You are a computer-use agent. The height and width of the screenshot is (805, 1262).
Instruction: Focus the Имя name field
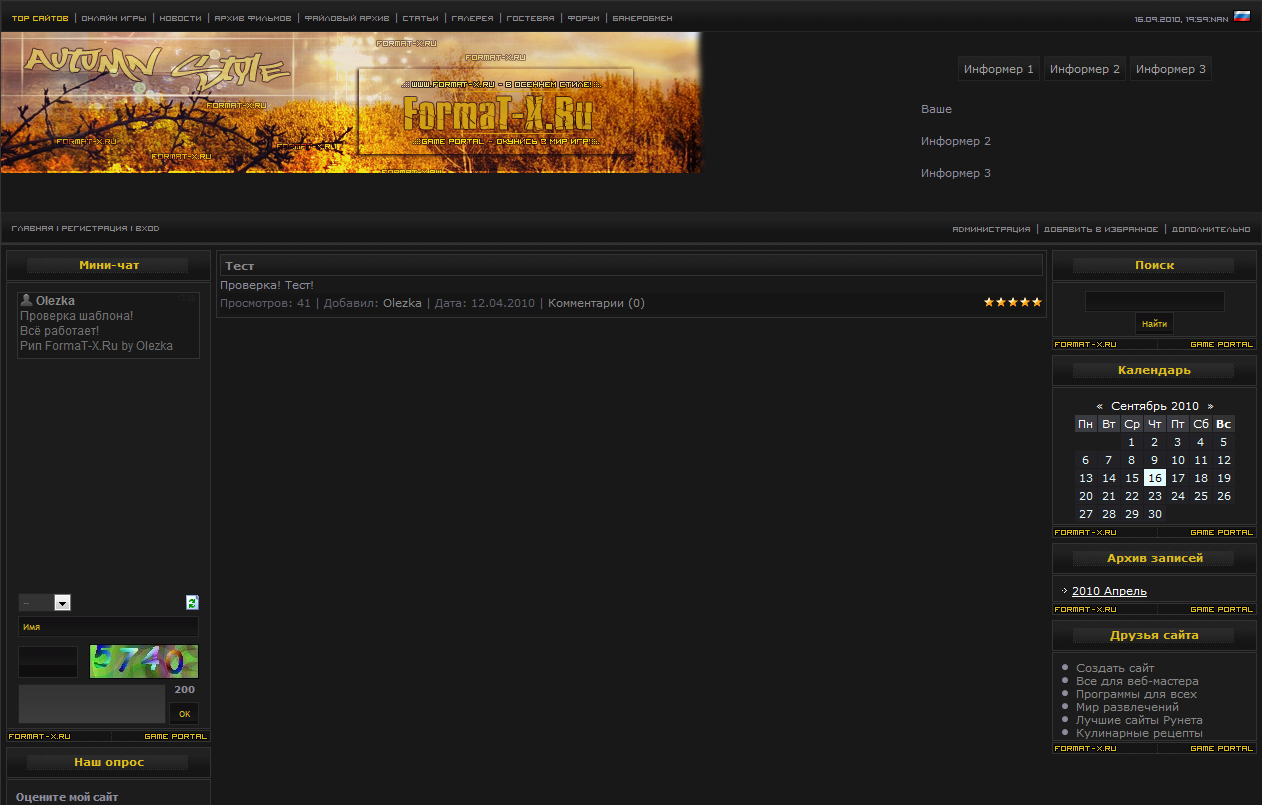coord(108,627)
